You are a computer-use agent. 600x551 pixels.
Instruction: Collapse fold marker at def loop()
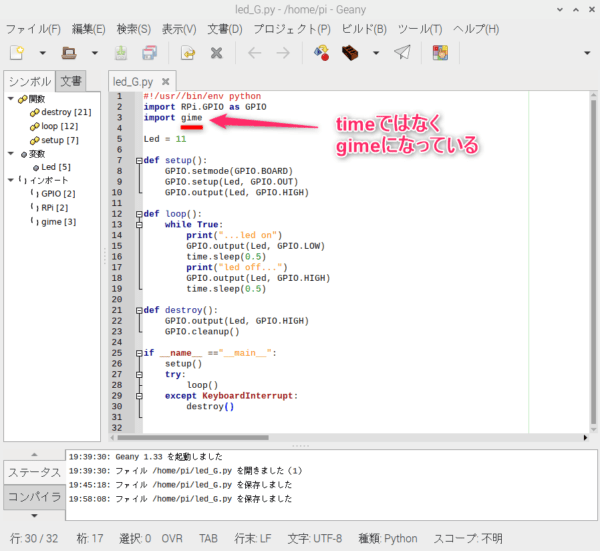coord(139,214)
